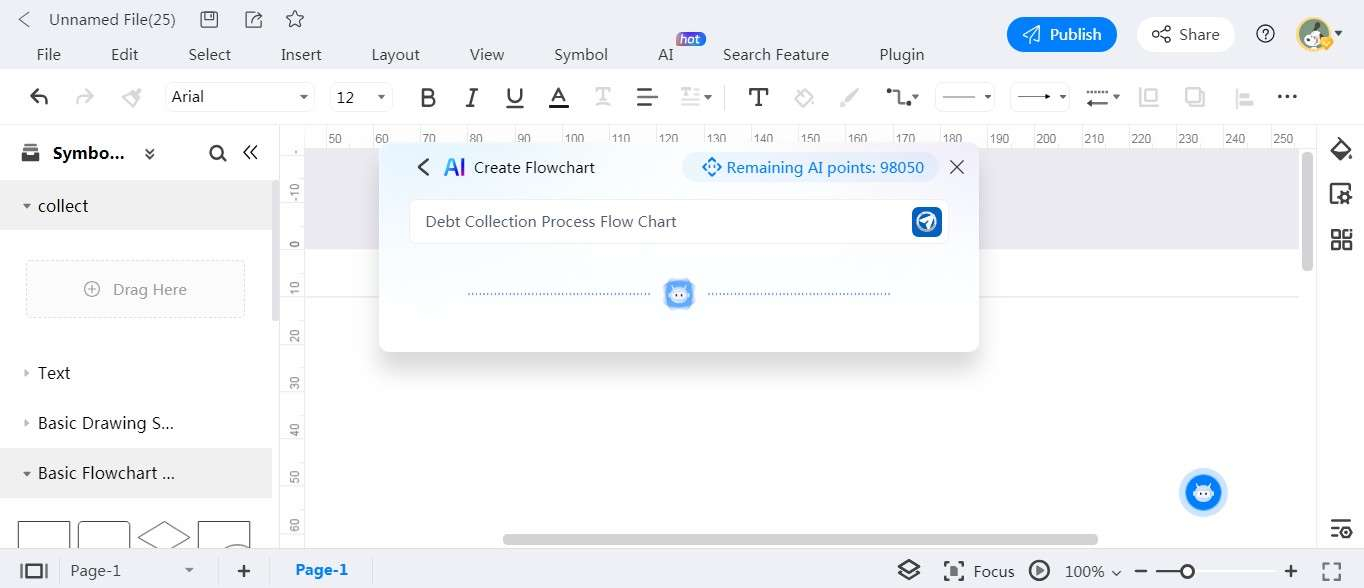Select the Text tool
Image resolution: width=1364 pixels, height=588 pixels.
[x=759, y=97]
